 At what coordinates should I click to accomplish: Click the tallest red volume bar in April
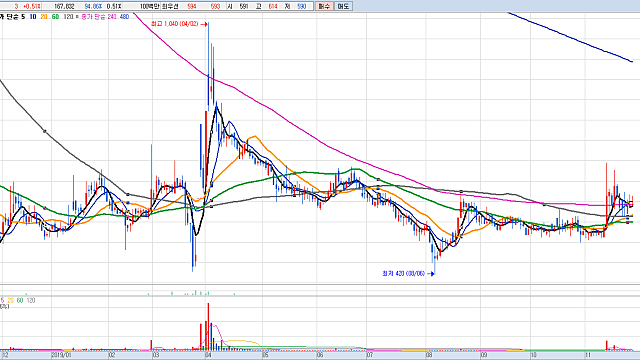208,327
